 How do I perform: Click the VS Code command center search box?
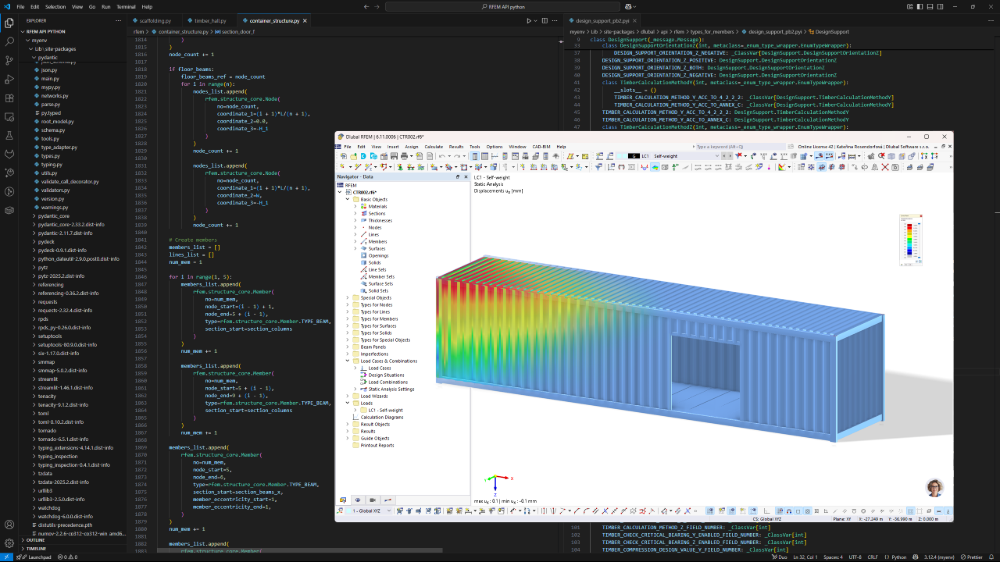click(x=503, y=7)
